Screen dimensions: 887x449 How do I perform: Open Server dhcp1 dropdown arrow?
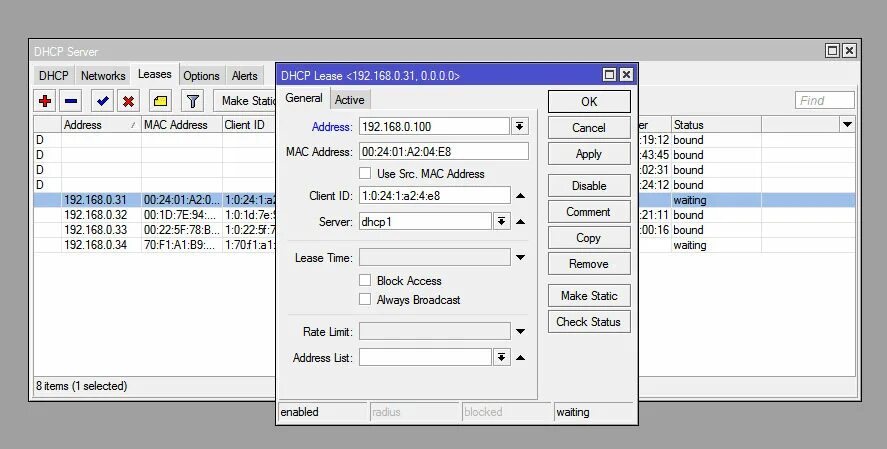point(501,222)
